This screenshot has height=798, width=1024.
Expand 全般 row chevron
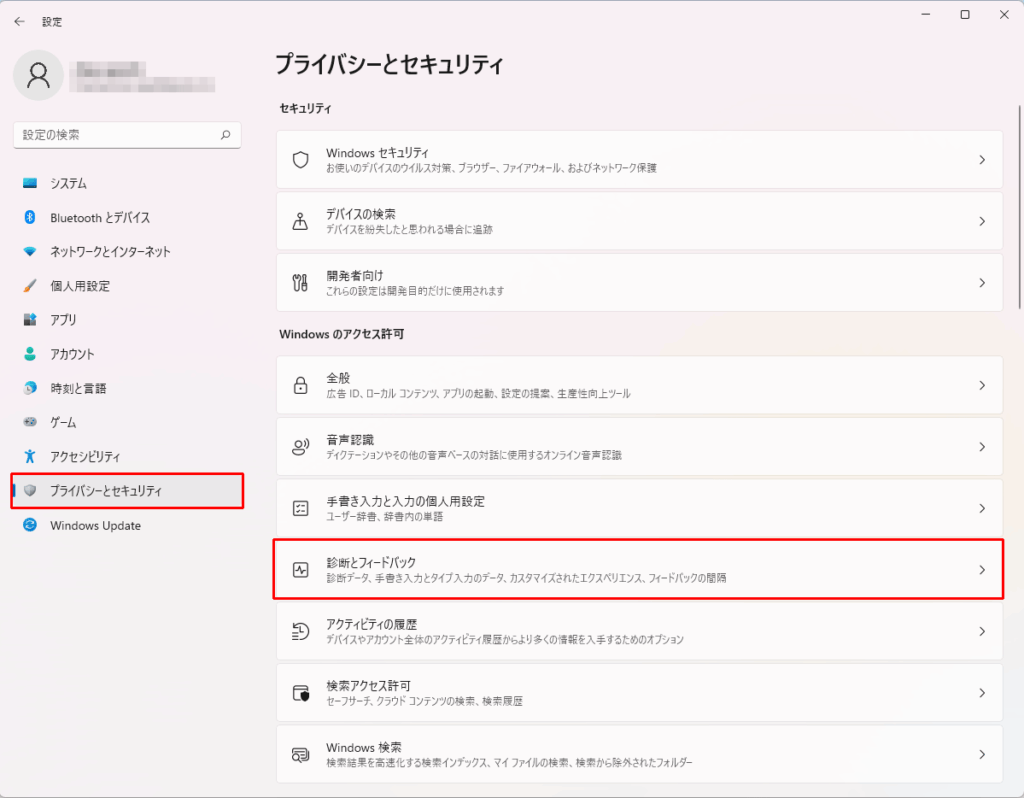click(x=982, y=385)
